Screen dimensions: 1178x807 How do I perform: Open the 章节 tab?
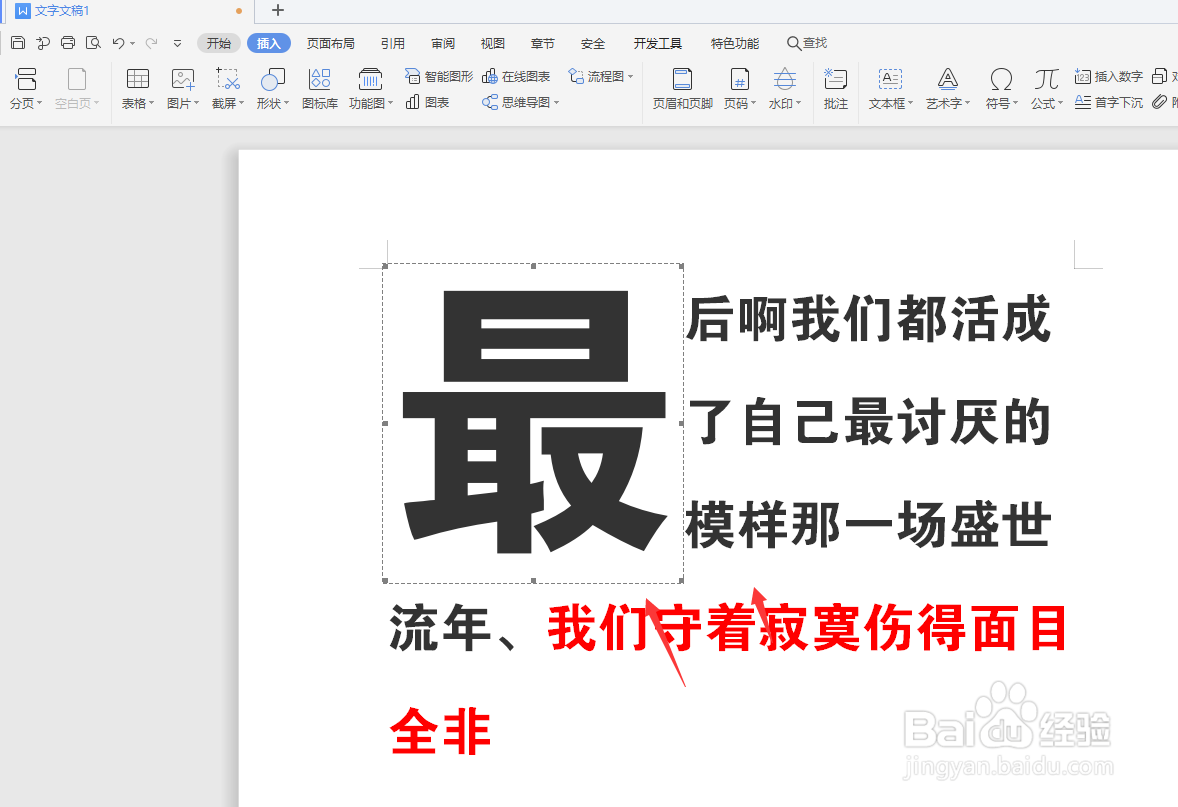click(x=542, y=44)
